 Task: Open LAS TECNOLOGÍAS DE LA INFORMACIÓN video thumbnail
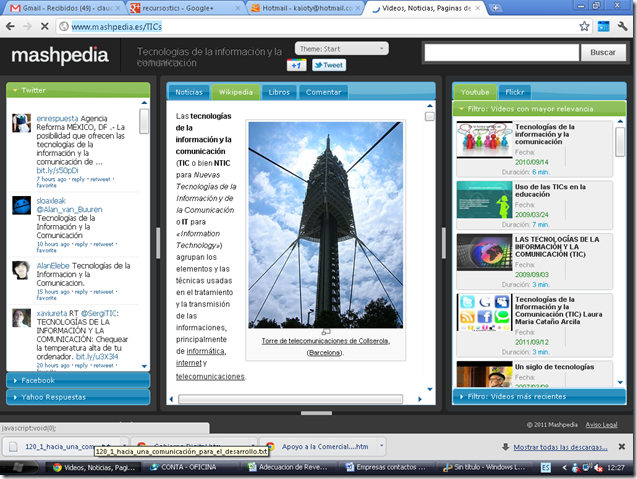[x=484, y=252]
